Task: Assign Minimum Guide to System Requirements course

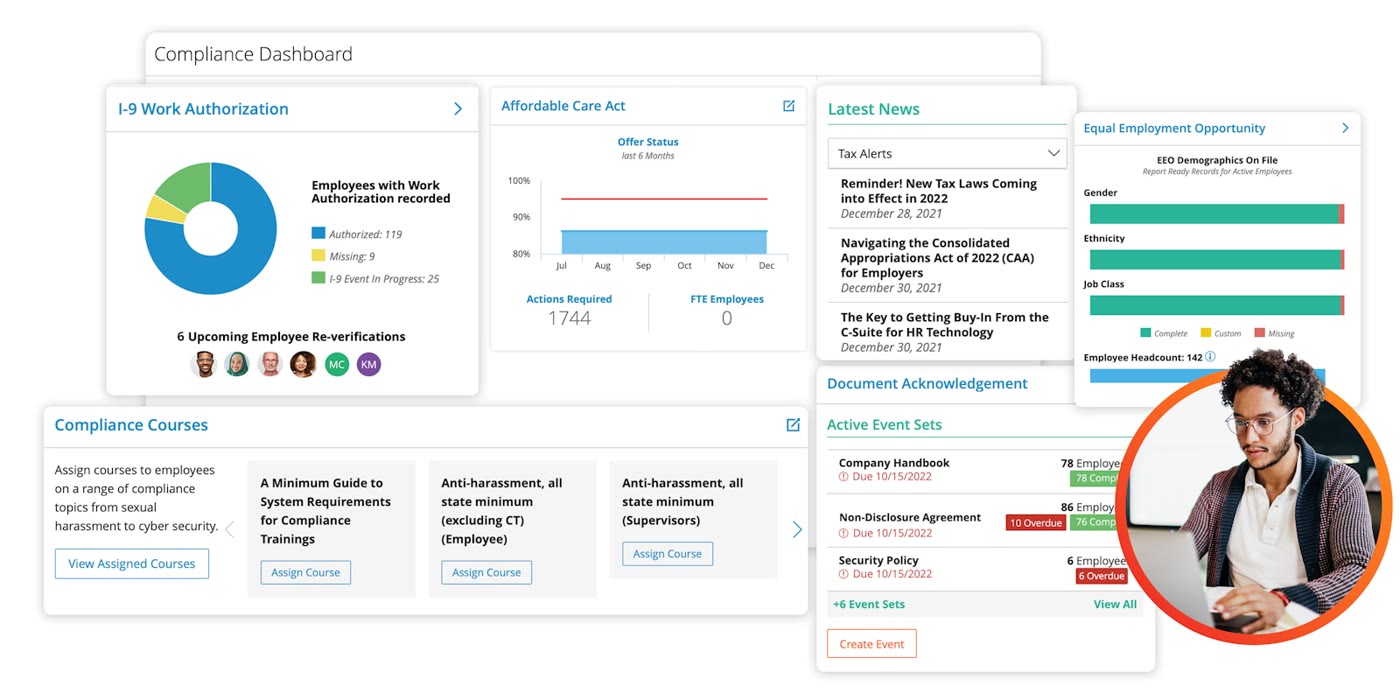Action: (x=306, y=573)
